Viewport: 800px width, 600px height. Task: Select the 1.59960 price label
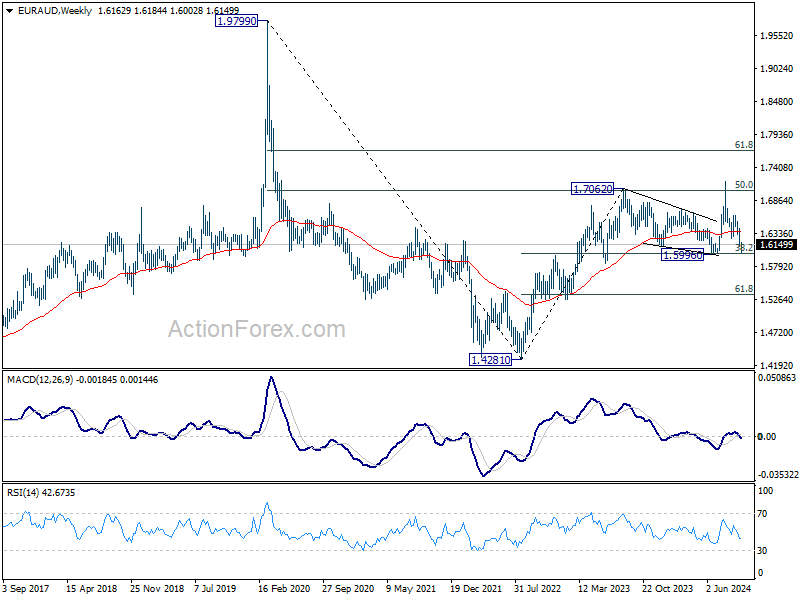point(682,255)
